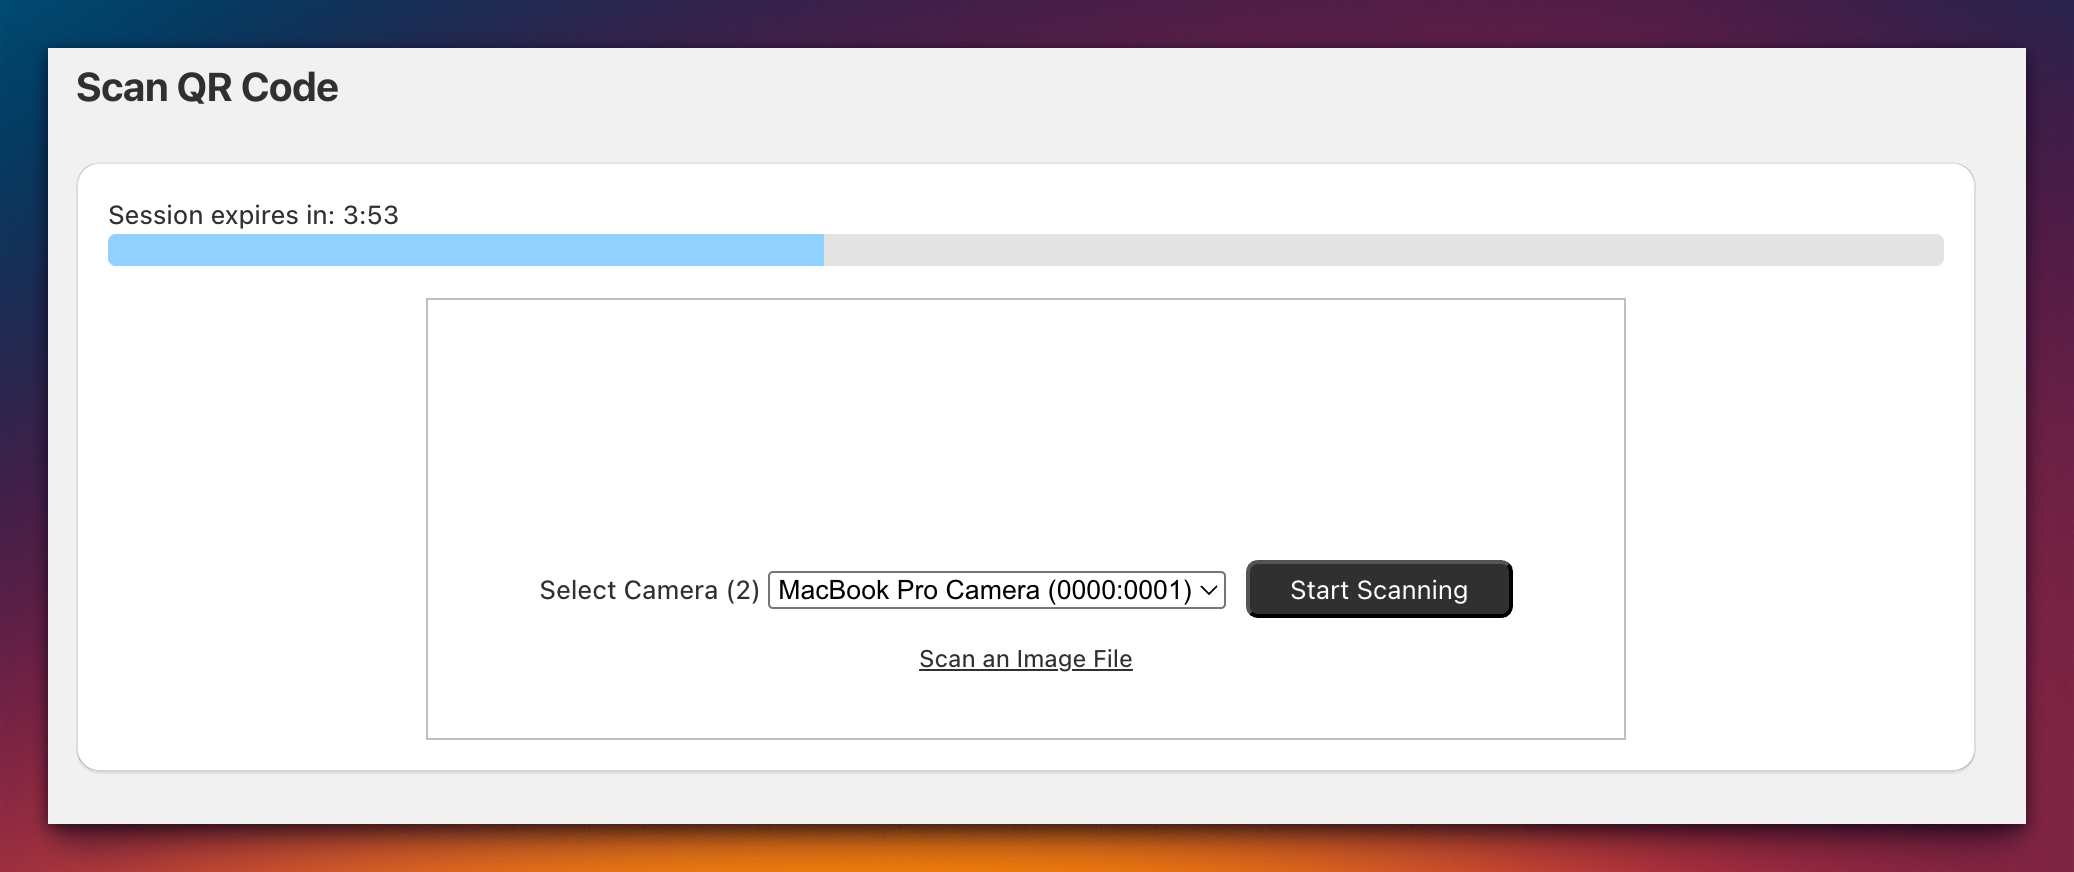
Task: Click the (0000:0001) device ID in camera selector
Action: click(1119, 590)
